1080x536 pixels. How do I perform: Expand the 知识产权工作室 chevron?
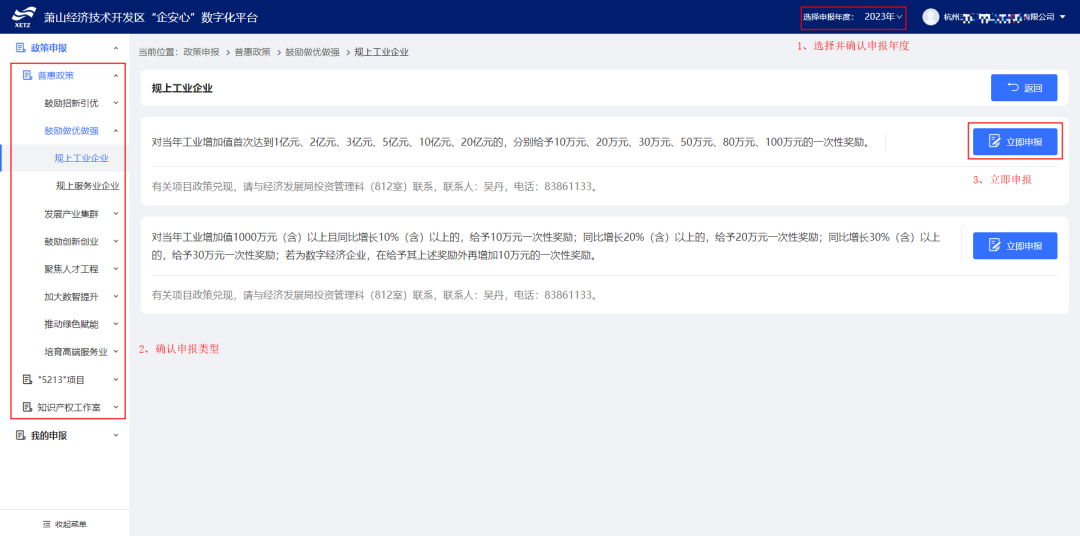point(116,407)
